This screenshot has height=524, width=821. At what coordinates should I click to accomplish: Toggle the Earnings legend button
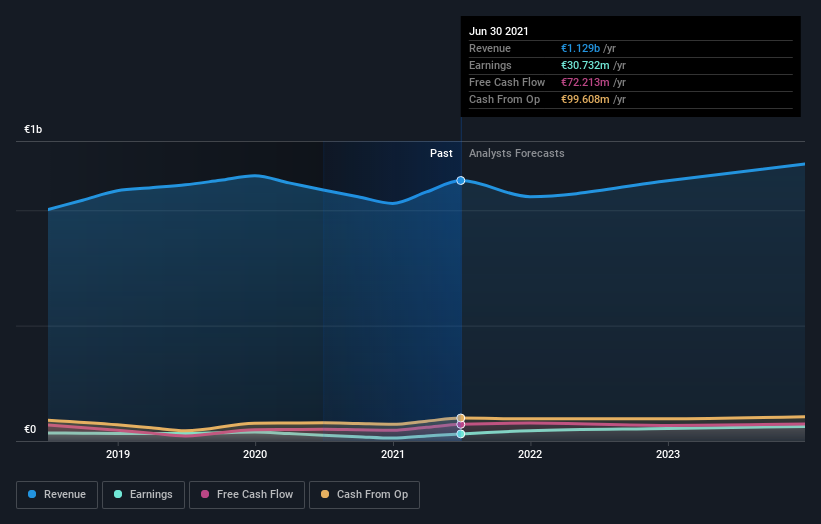(143, 495)
